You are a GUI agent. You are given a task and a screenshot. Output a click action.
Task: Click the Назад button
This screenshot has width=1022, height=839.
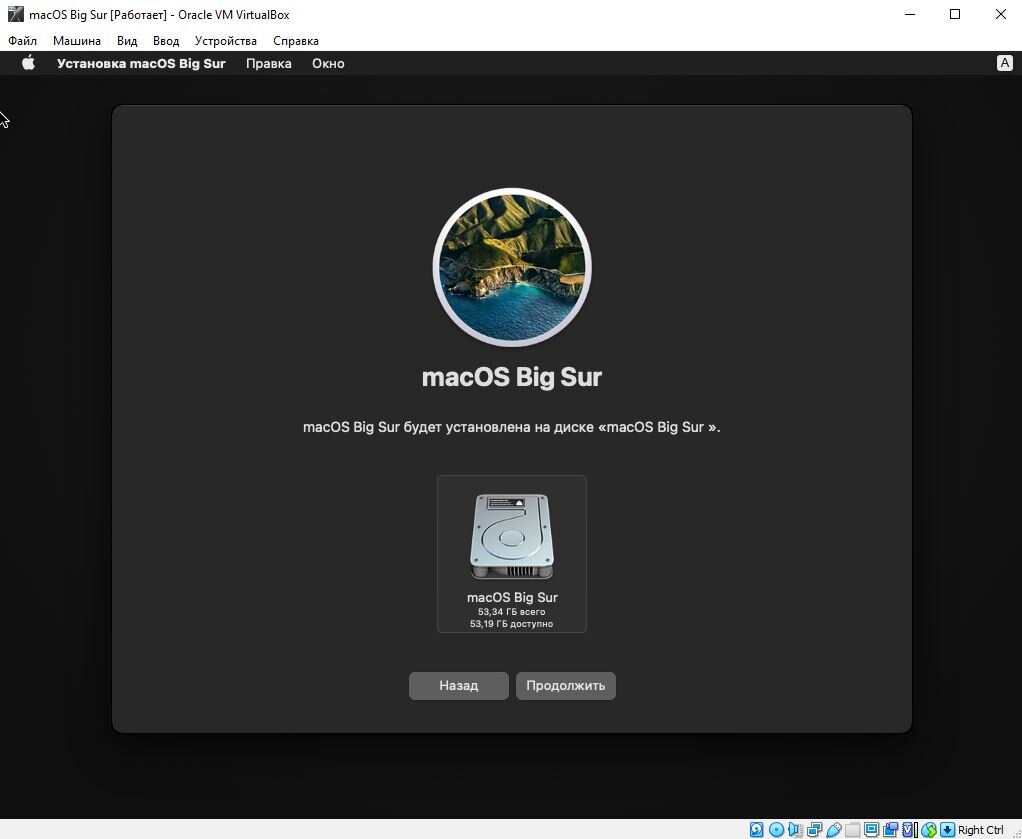(459, 686)
